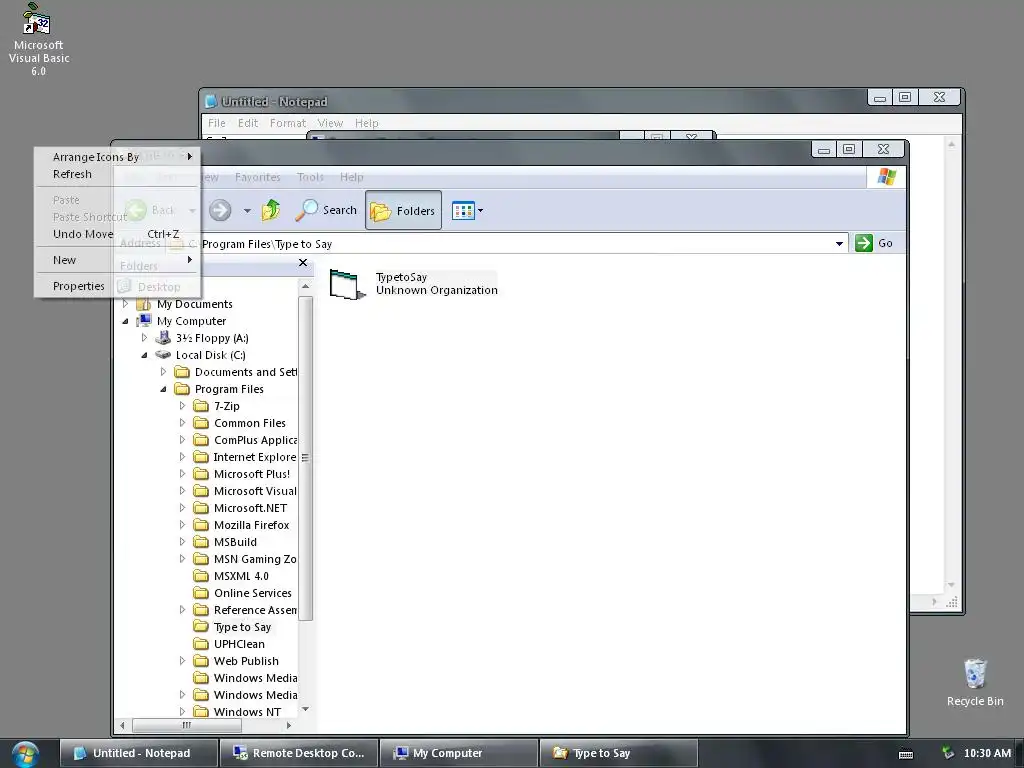Image resolution: width=1024 pixels, height=768 pixels.
Task: Expand the Reference Assemblies folder node
Action: click(182, 609)
